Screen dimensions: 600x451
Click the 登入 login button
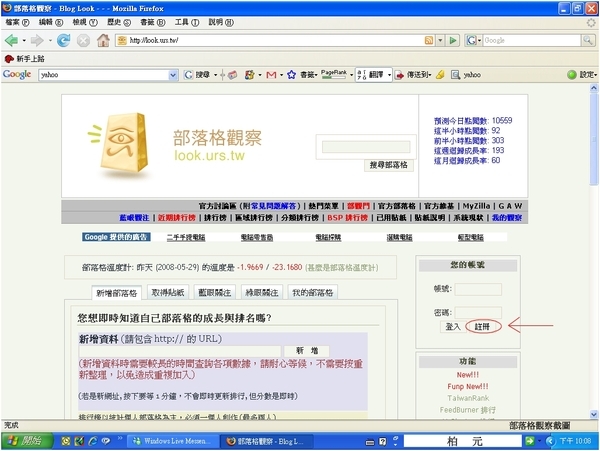pyautogui.click(x=453, y=326)
